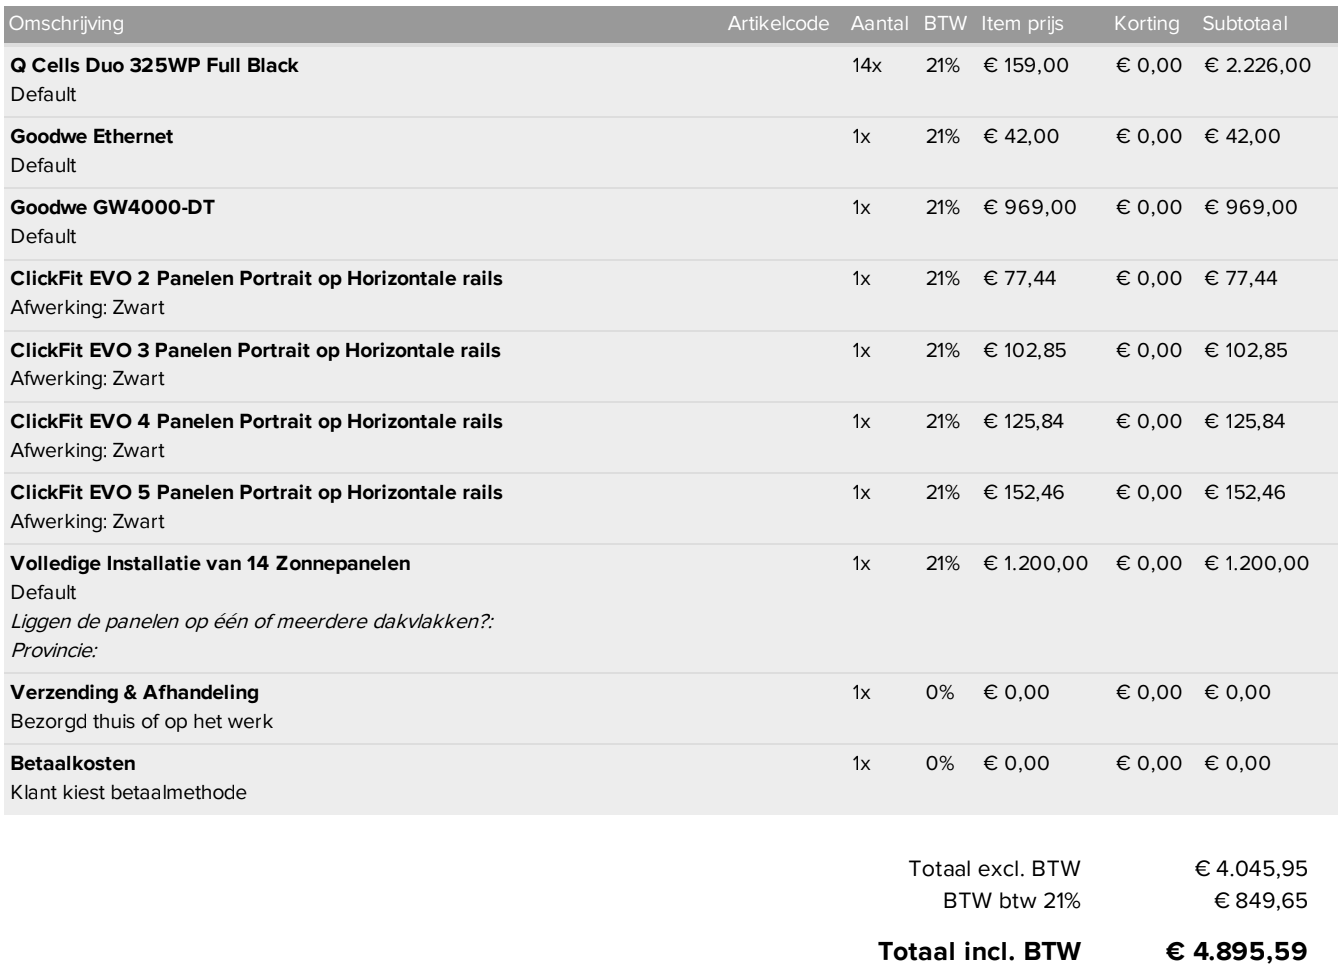
Task: Select the Korting column header
Action: [1146, 24]
